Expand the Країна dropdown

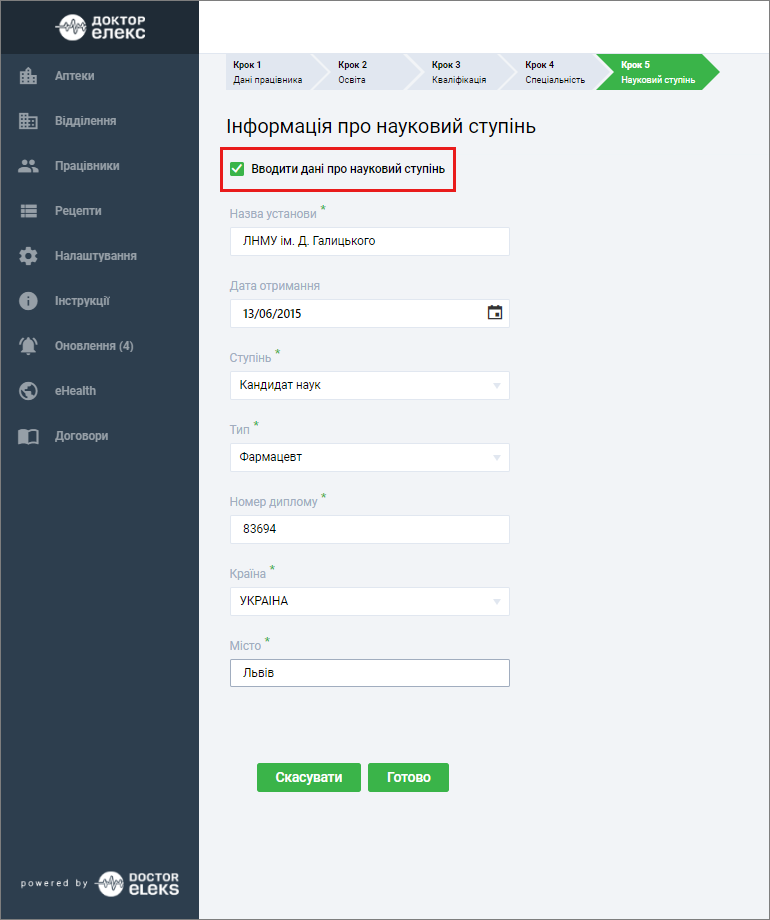tap(370, 601)
